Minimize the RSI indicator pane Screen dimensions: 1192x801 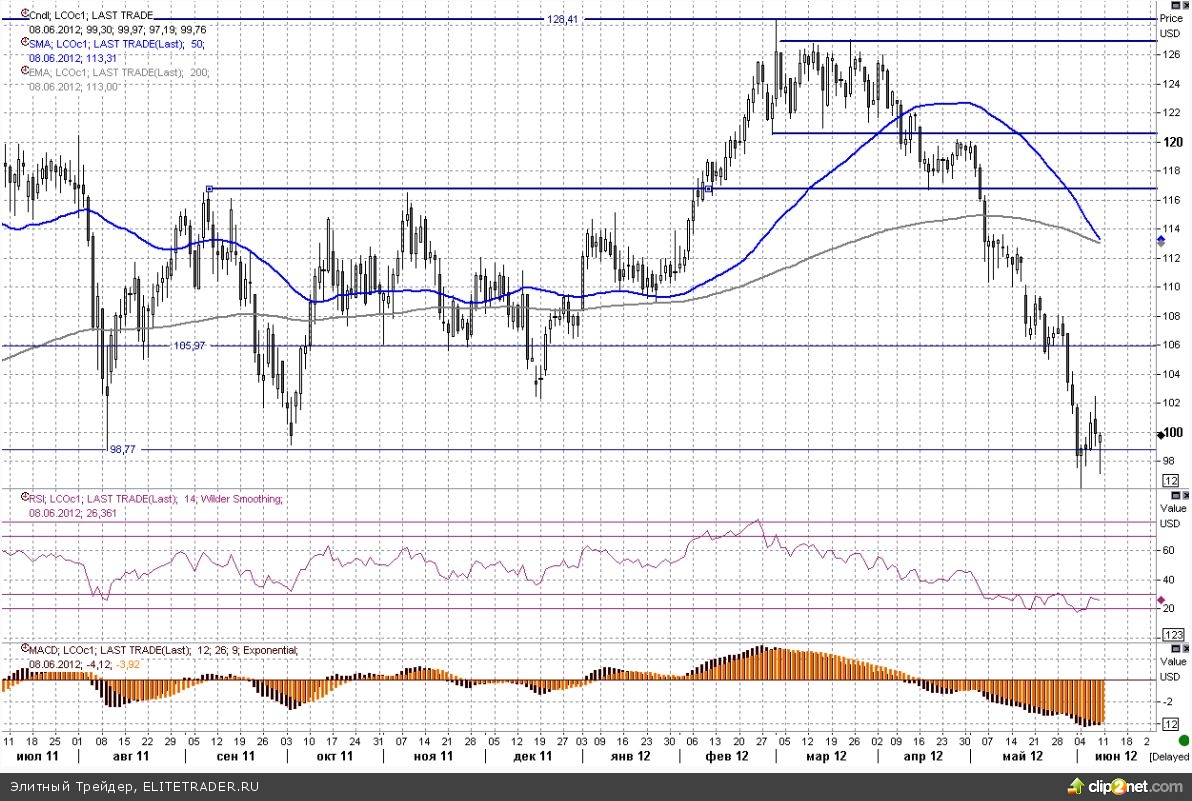(1175, 494)
